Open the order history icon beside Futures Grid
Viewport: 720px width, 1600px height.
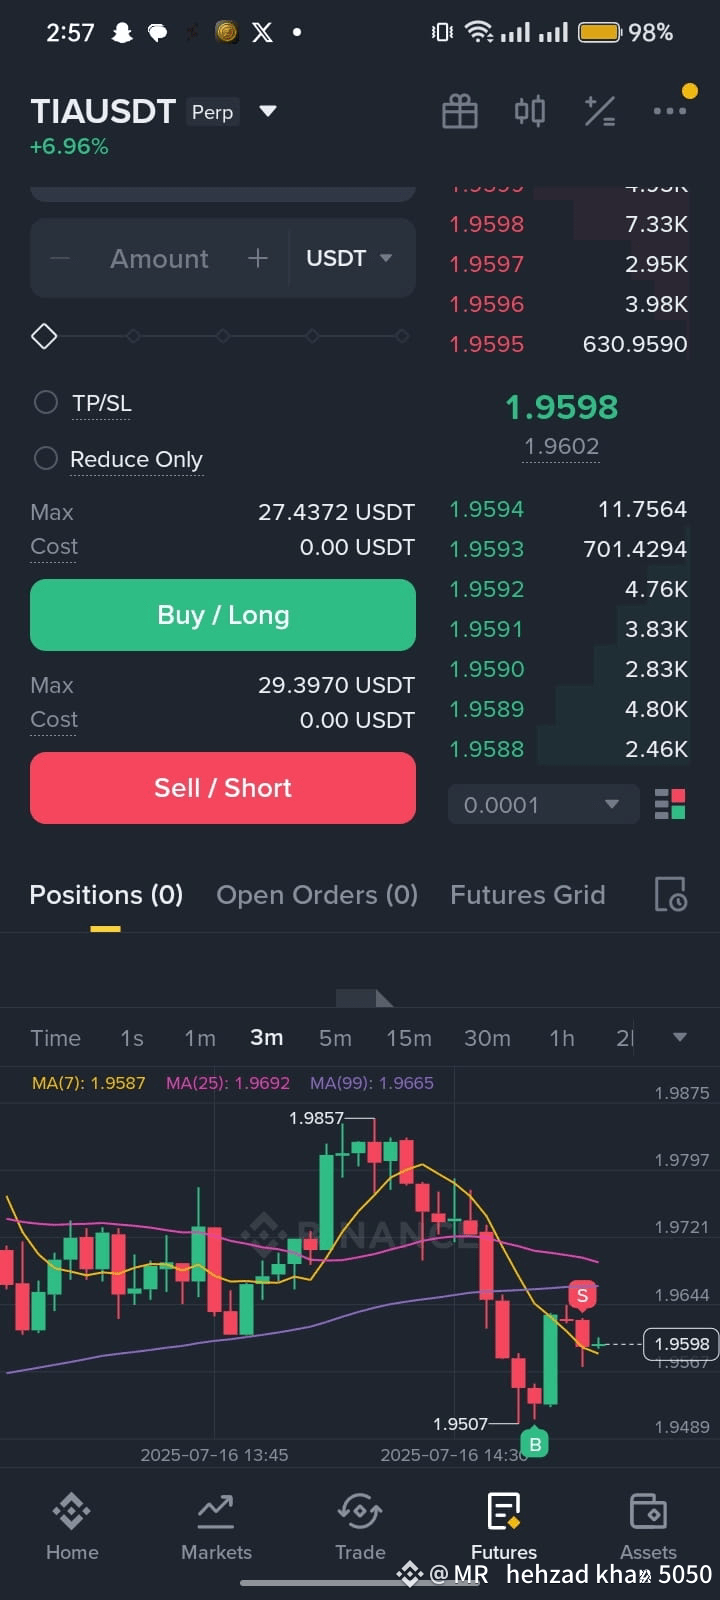pyautogui.click(x=670, y=894)
